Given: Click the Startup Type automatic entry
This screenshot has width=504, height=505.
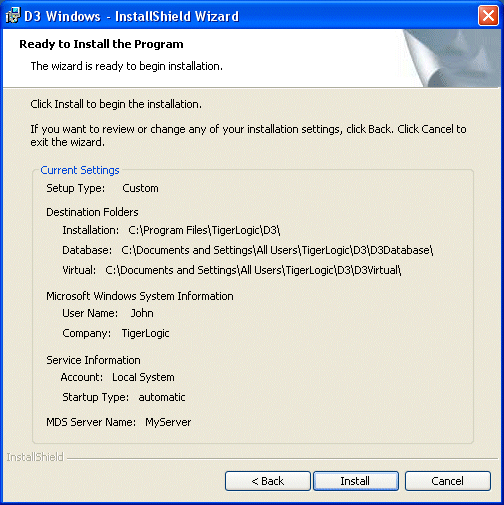Looking at the screenshot, I should click(x=124, y=397).
